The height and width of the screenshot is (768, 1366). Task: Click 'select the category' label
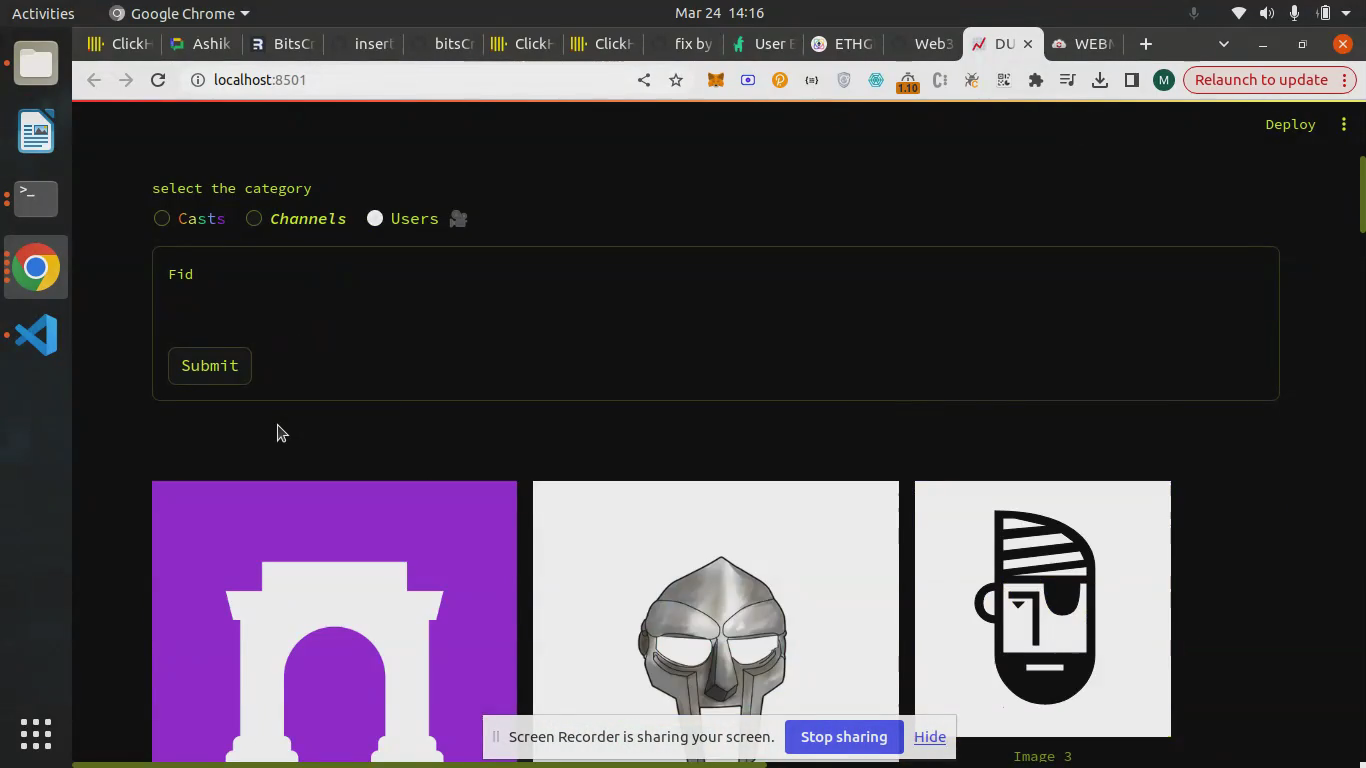coord(232,188)
